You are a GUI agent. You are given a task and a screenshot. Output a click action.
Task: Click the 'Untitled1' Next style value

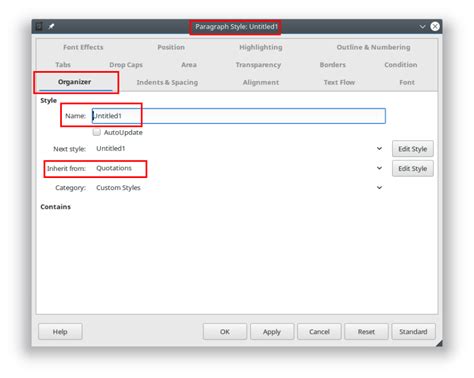point(111,148)
